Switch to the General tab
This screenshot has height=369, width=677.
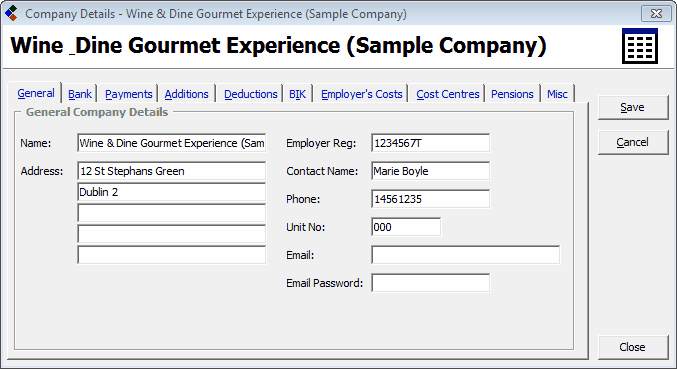[36, 93]
